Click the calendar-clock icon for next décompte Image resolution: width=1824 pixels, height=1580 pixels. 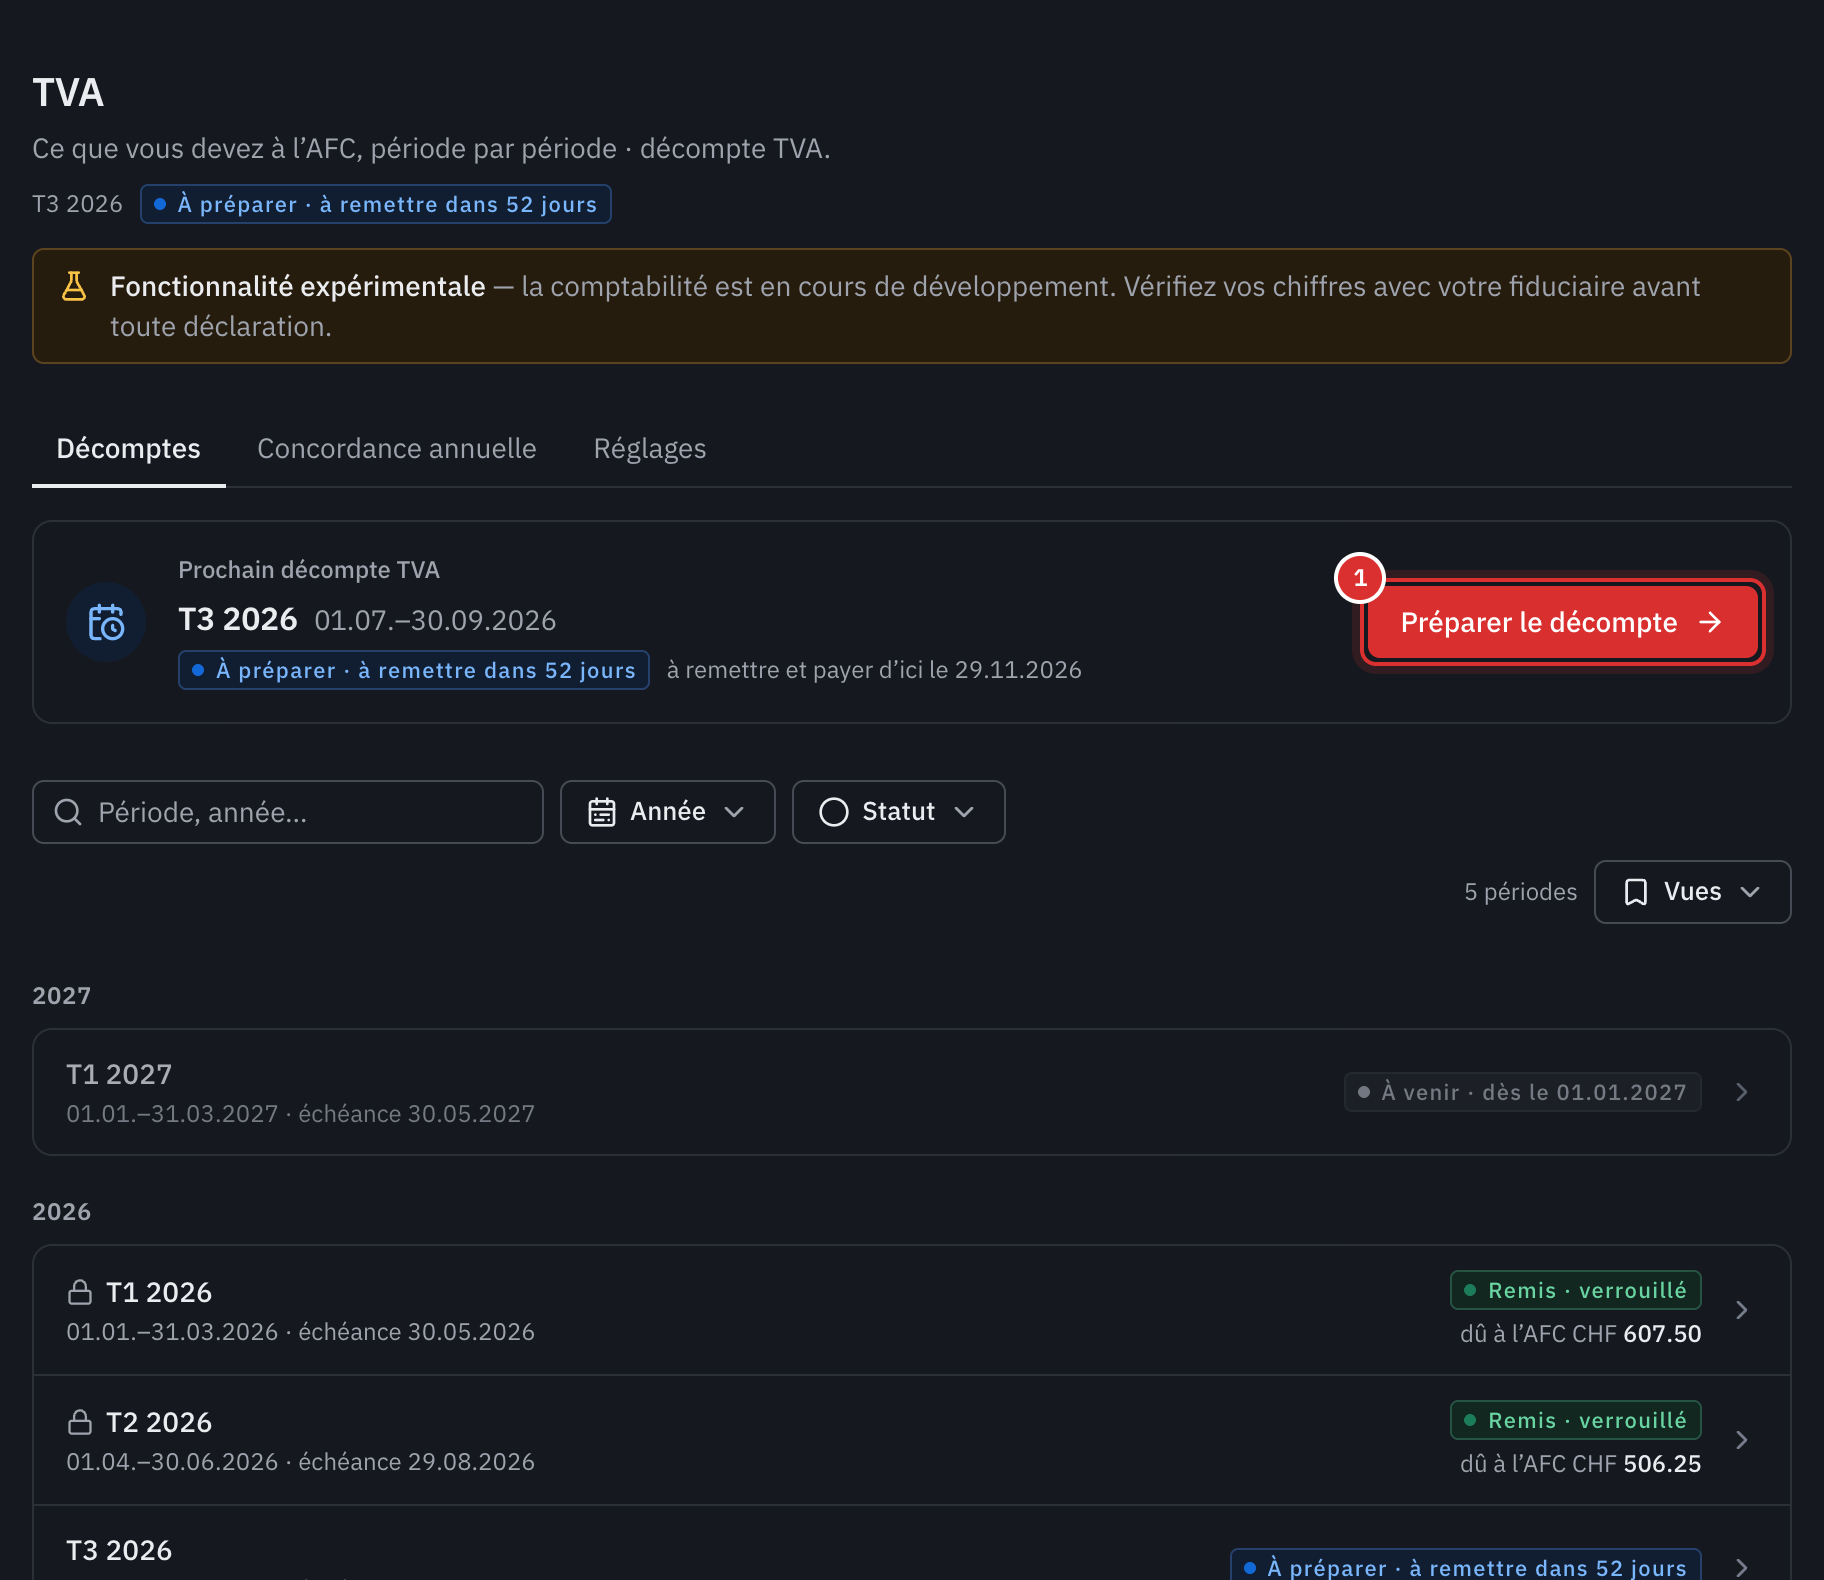(106, 622)
